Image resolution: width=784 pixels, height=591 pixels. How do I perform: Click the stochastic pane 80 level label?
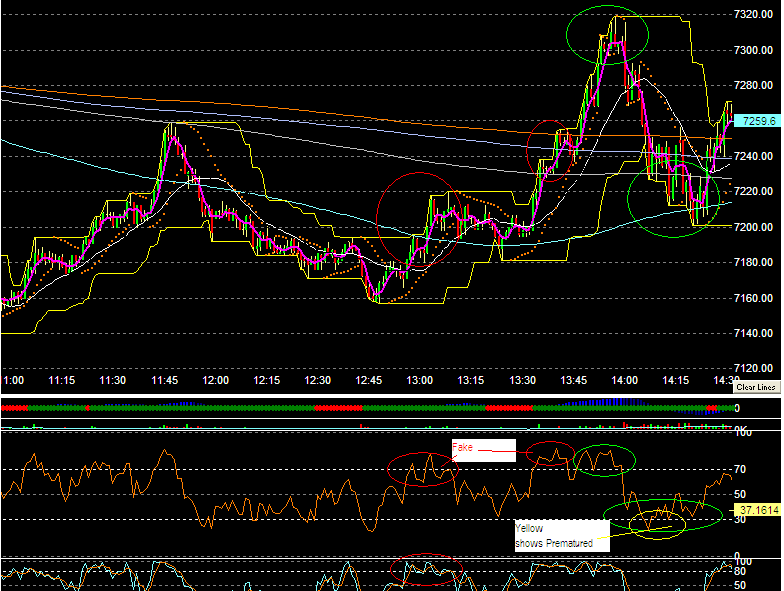[x=740, y=572]
